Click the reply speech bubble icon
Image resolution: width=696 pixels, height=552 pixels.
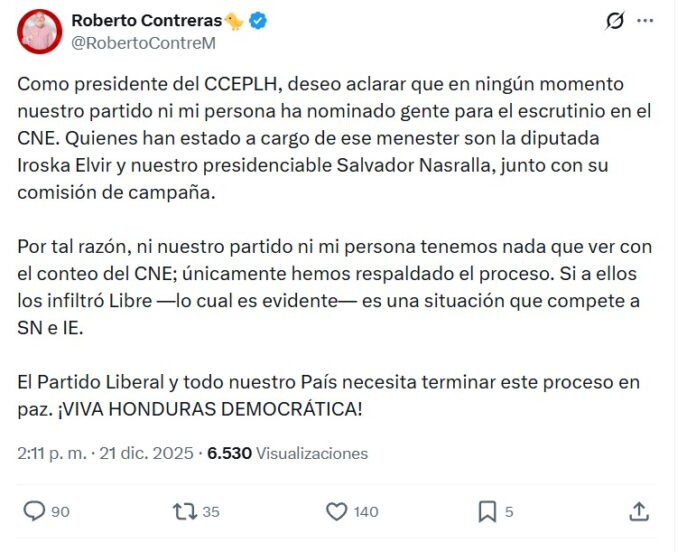tap(34, 511)
